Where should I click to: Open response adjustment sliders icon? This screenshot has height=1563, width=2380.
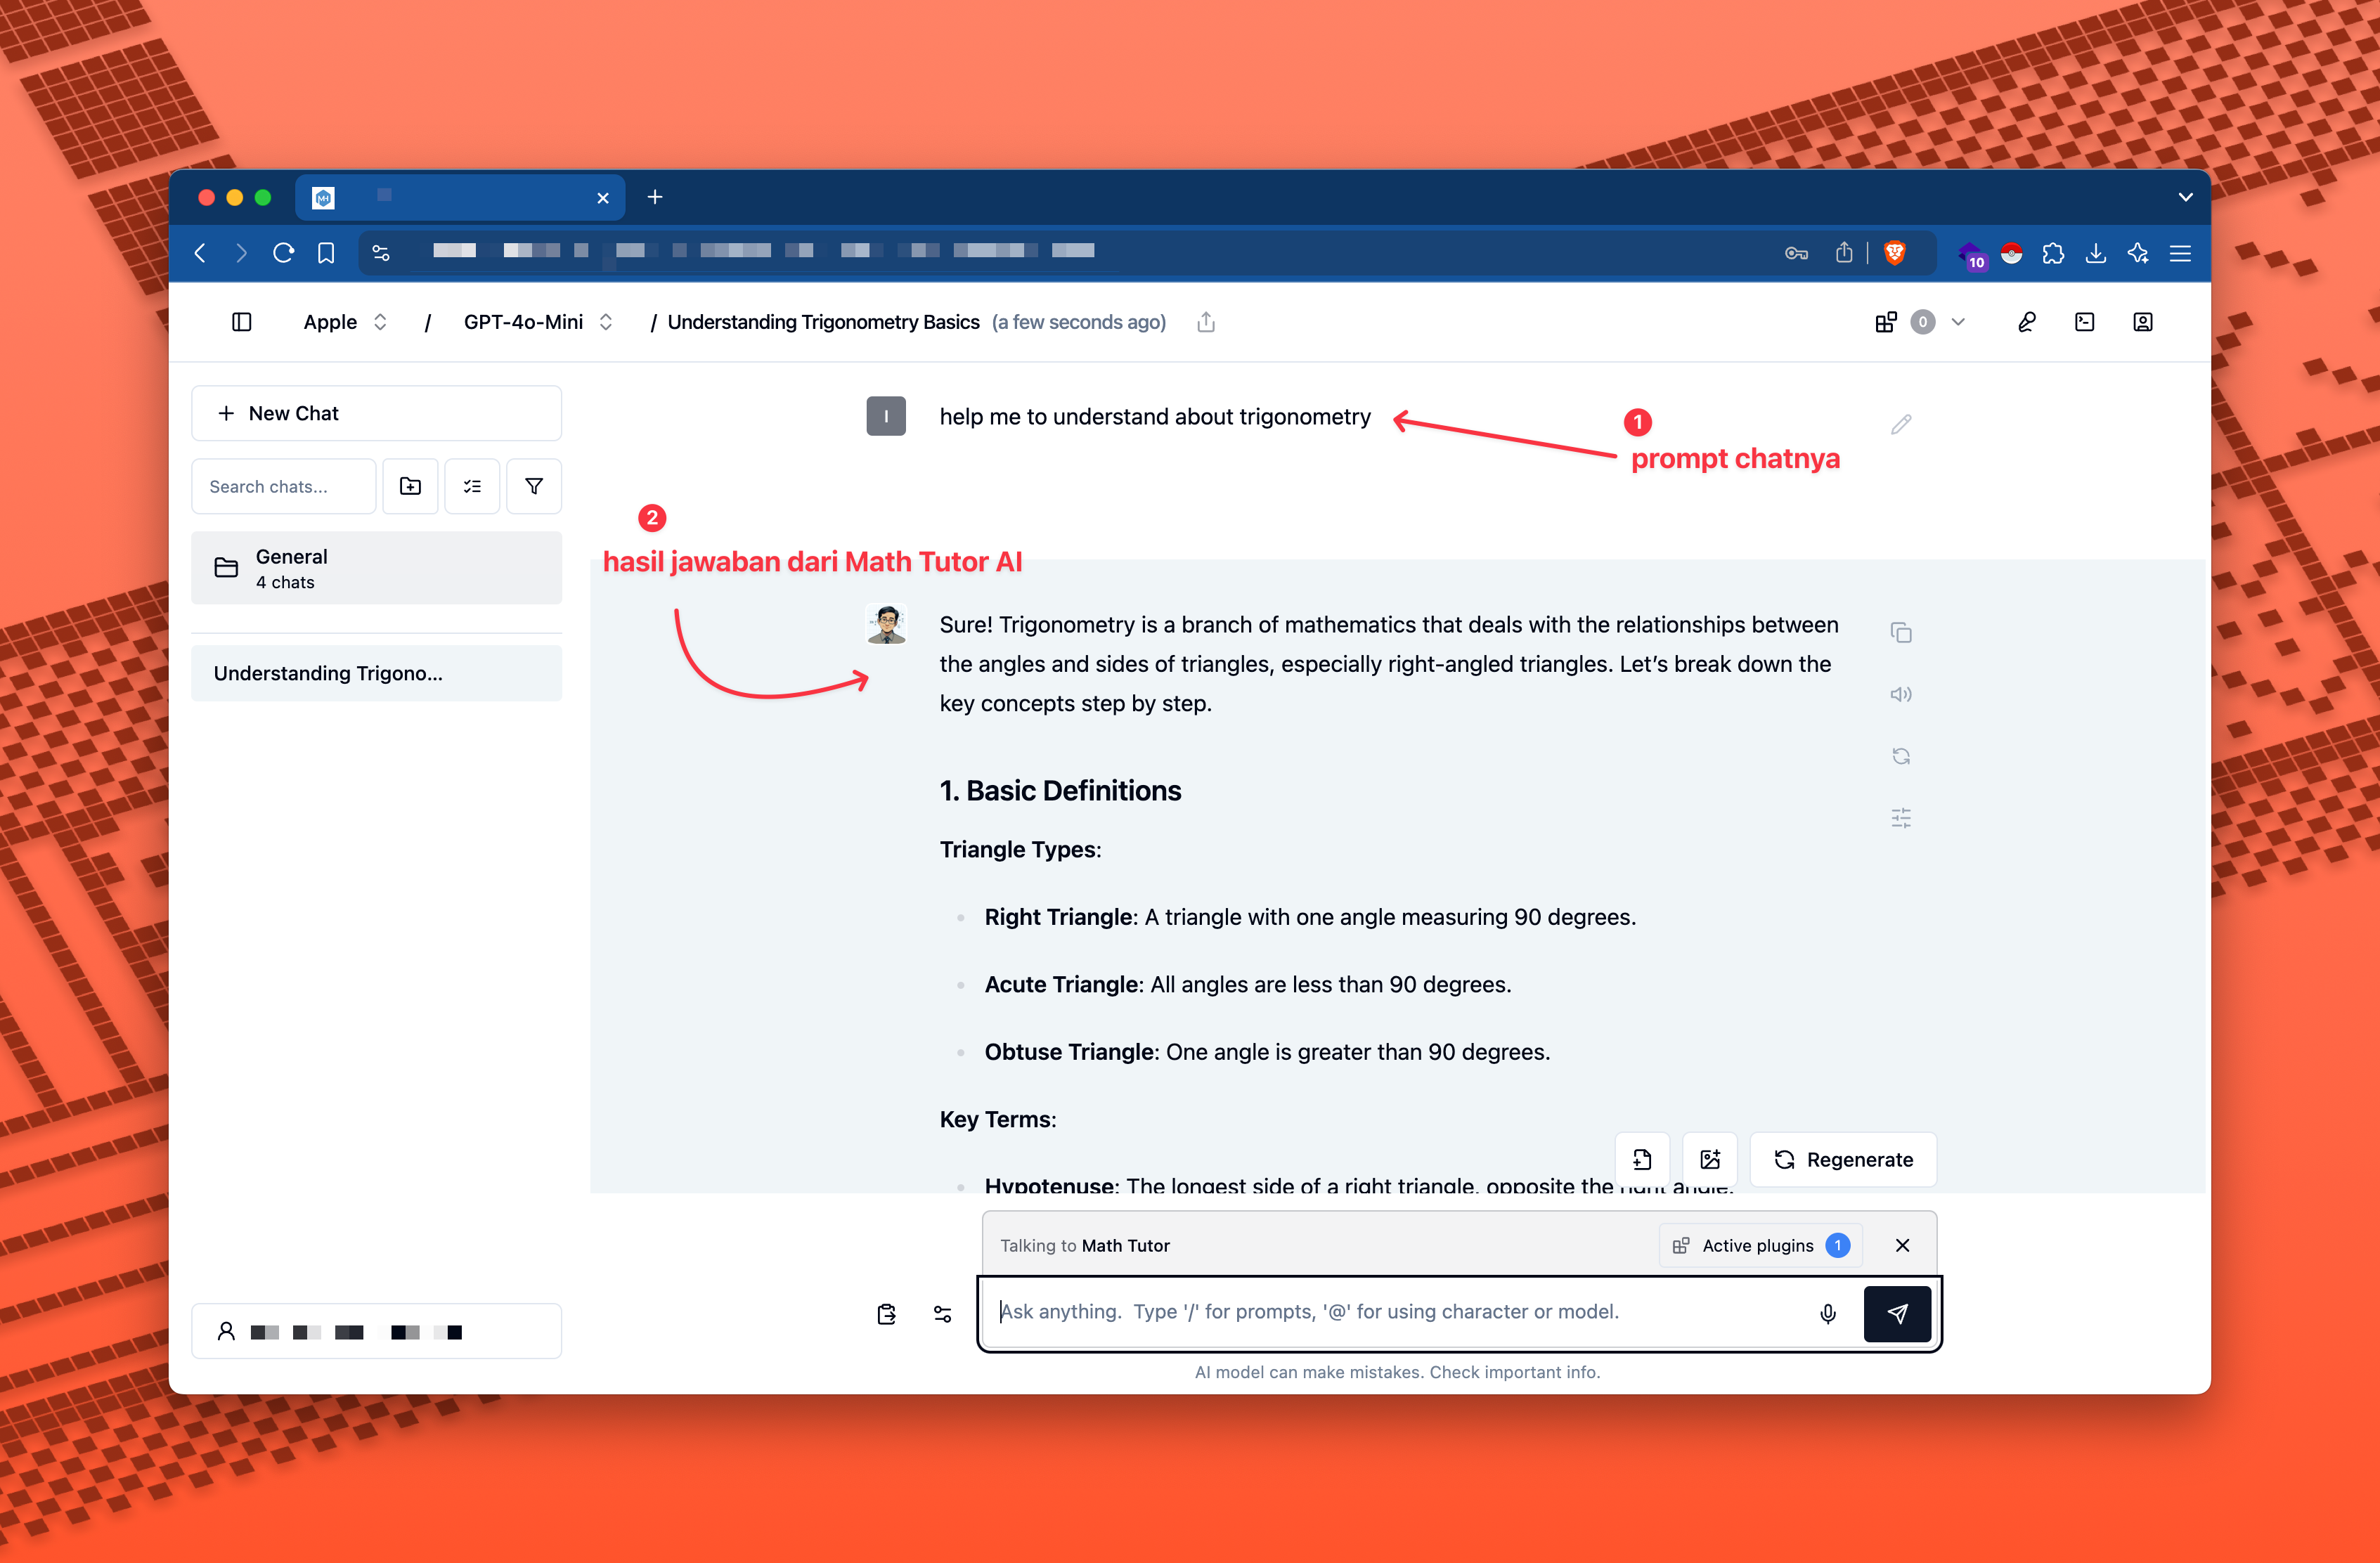(1901, 818)
